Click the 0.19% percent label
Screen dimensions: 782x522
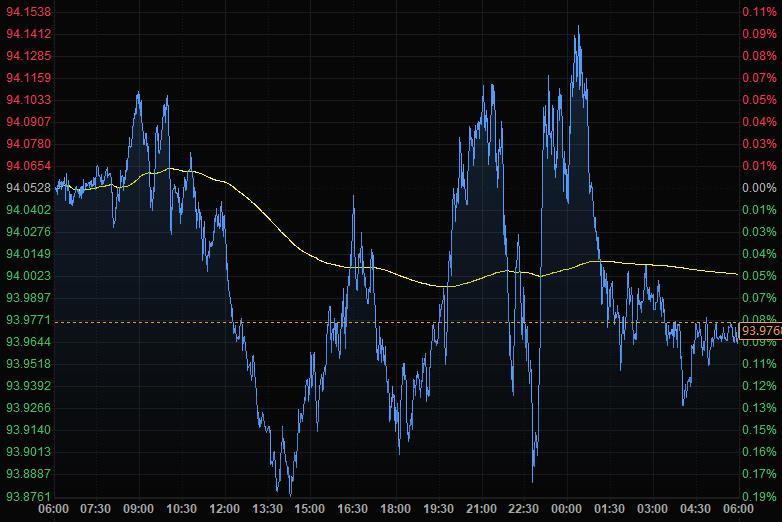[x=759, y=496]
